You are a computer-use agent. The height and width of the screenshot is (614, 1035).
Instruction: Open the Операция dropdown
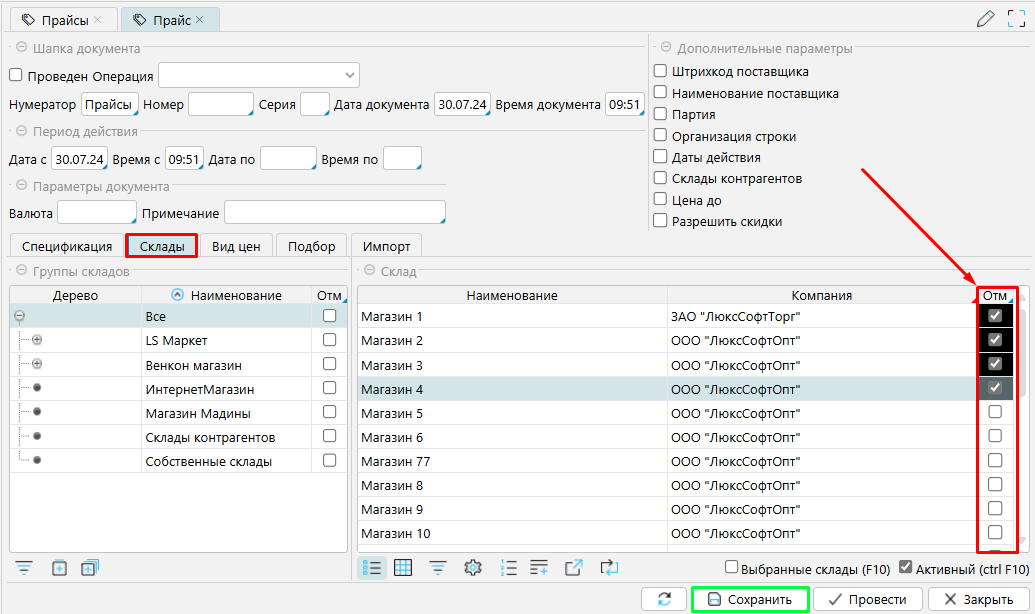coord(350,75)
